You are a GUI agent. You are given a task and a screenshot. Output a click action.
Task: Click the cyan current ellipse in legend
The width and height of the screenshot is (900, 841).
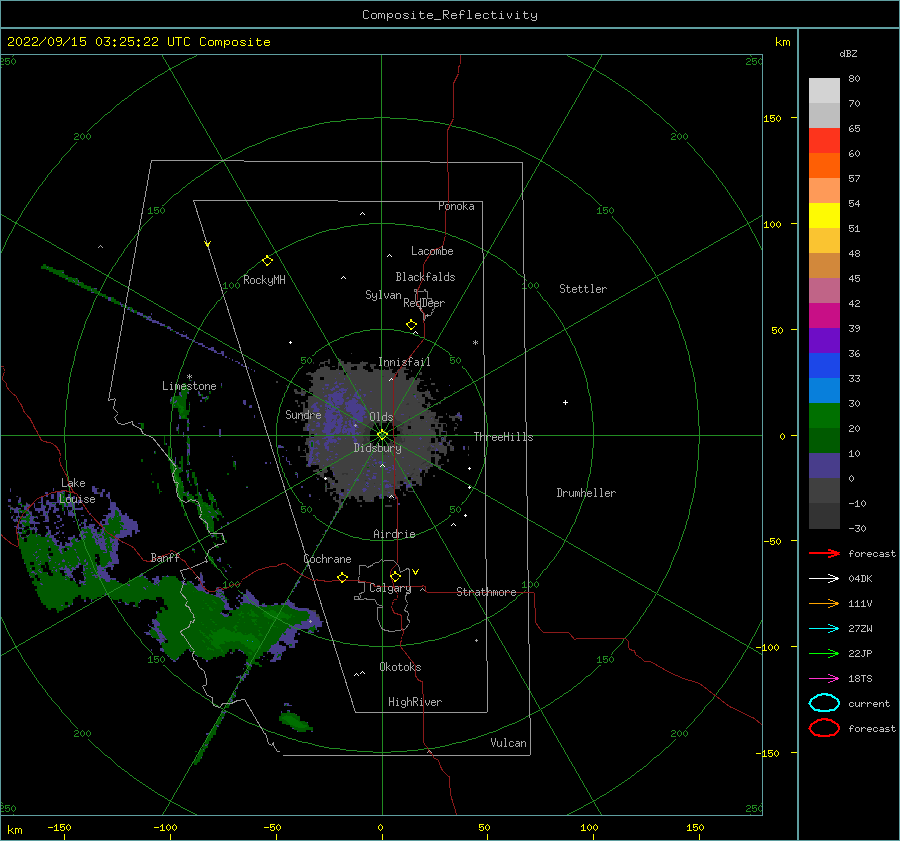(824, 703)
